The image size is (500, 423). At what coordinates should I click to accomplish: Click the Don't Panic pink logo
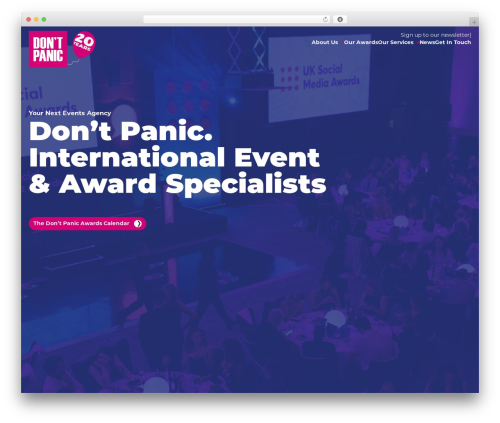pyautogui.click(x=48, y=49)
